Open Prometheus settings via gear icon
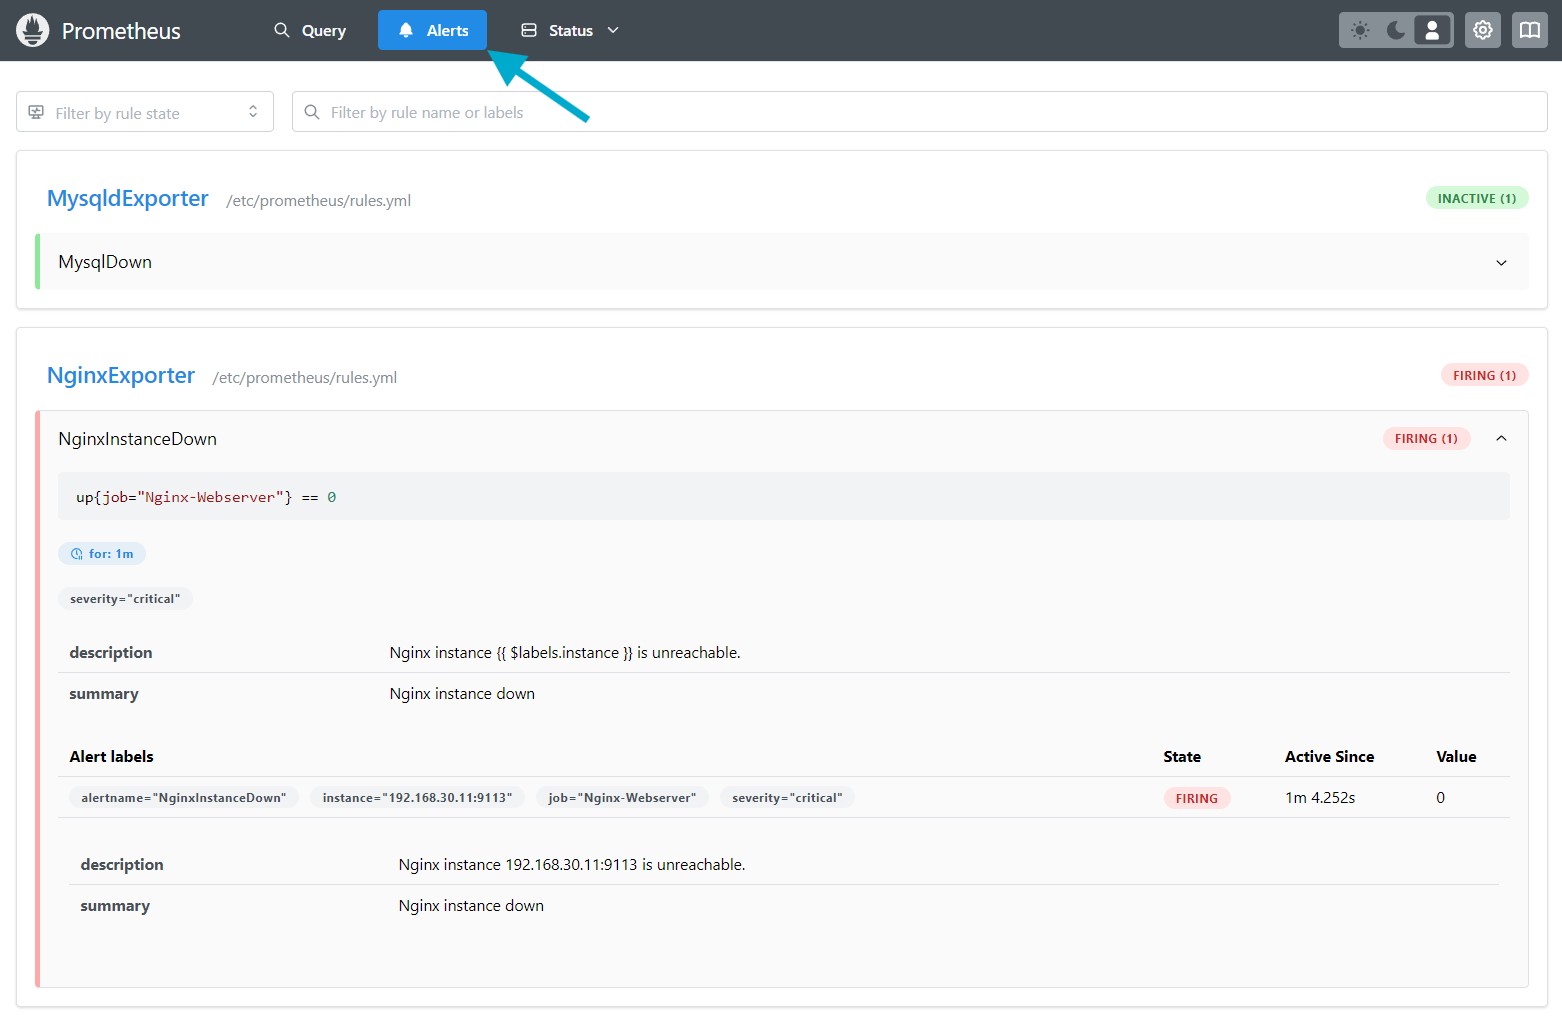The image size is (1562, 1016). (1482, 29)
